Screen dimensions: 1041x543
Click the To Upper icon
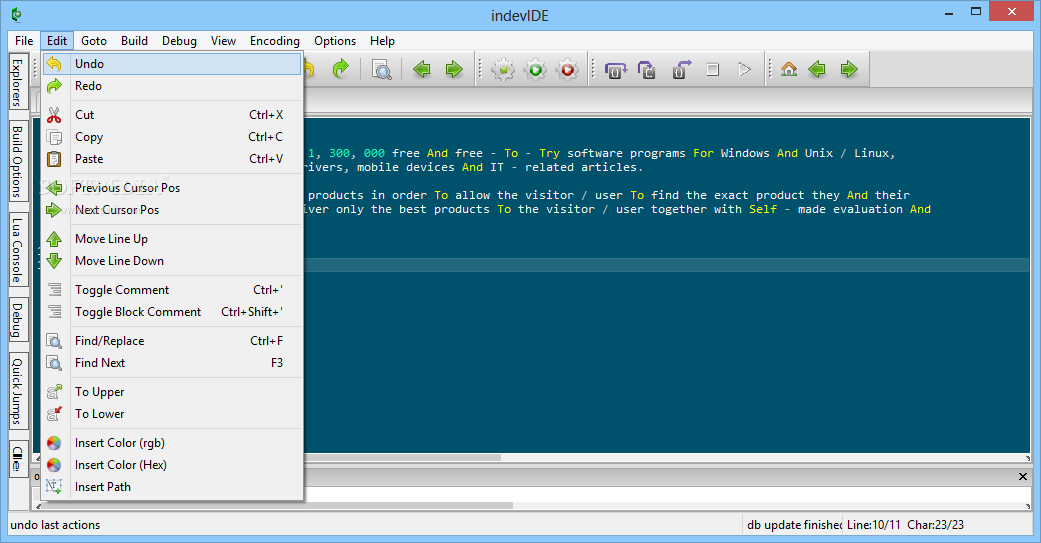(x=54, y=392)
